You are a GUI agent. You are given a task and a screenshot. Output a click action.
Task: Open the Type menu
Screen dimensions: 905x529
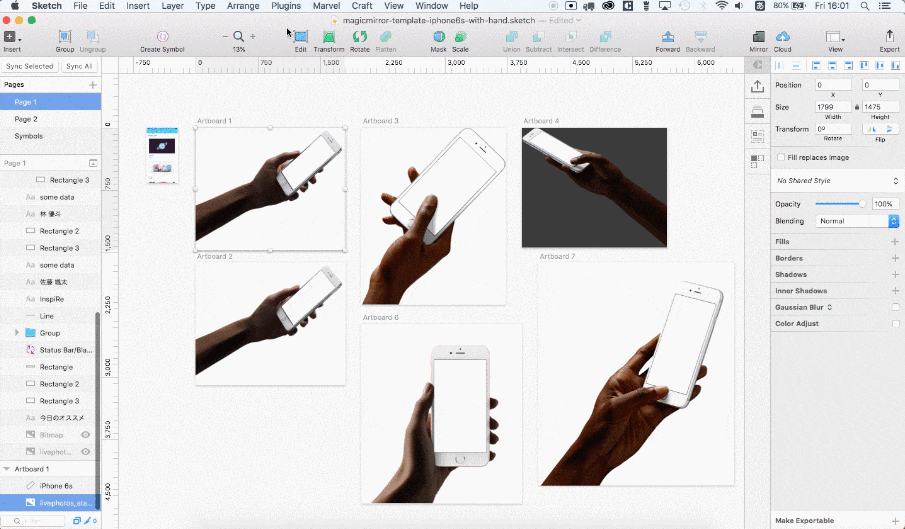(205, 6)
